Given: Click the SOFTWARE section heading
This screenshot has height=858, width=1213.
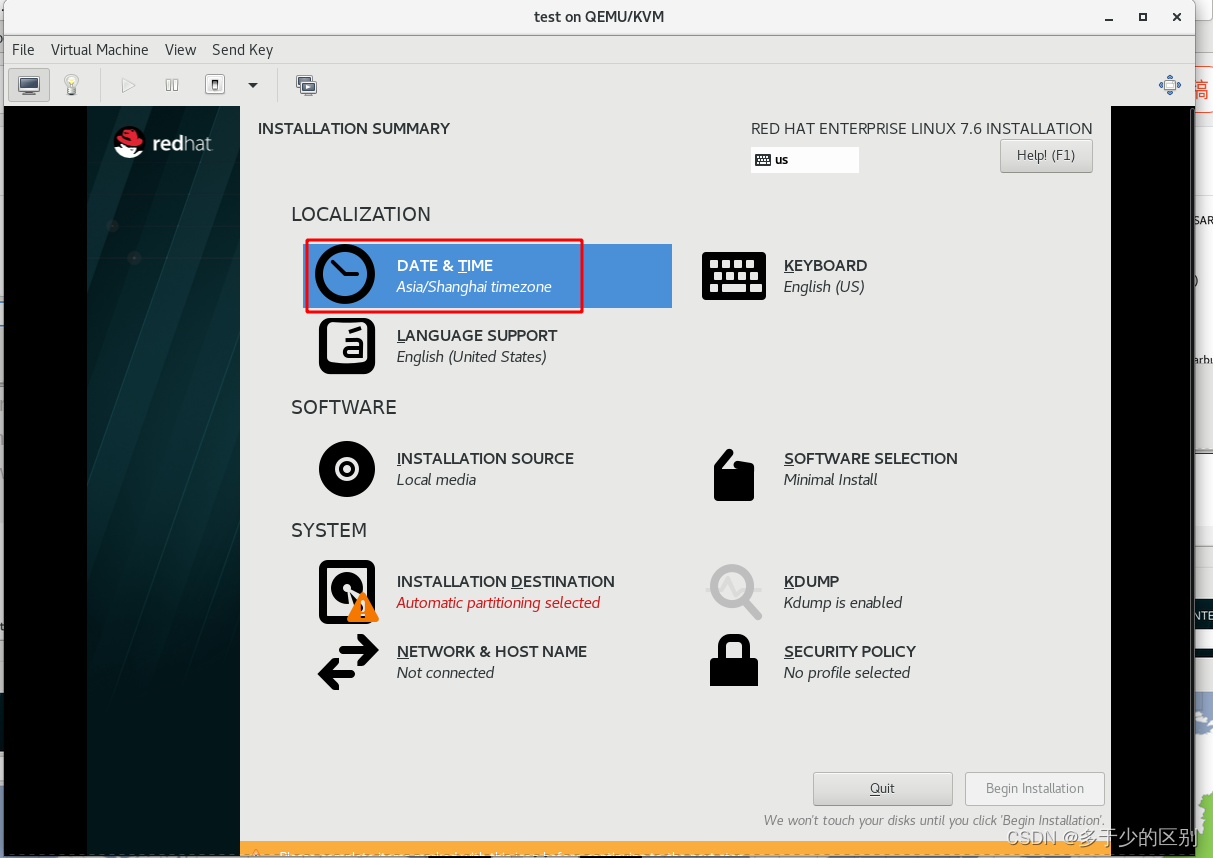Looking at the screenshot, I should pos(343,407).
